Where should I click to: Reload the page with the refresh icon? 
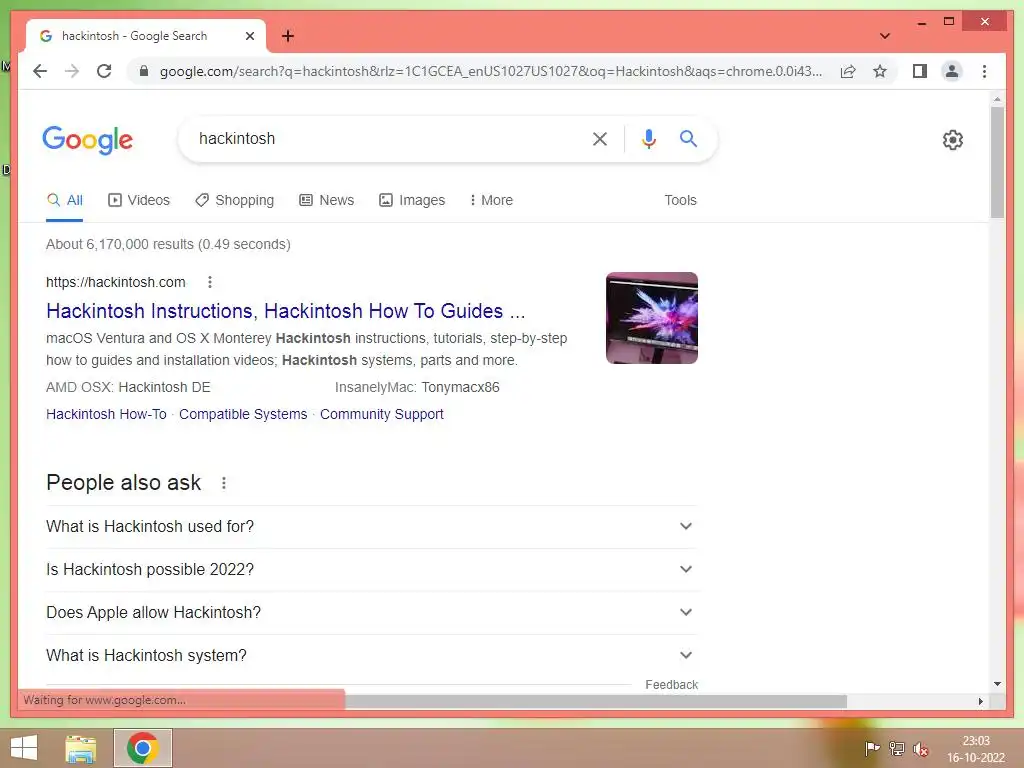[x=104, y=71]
